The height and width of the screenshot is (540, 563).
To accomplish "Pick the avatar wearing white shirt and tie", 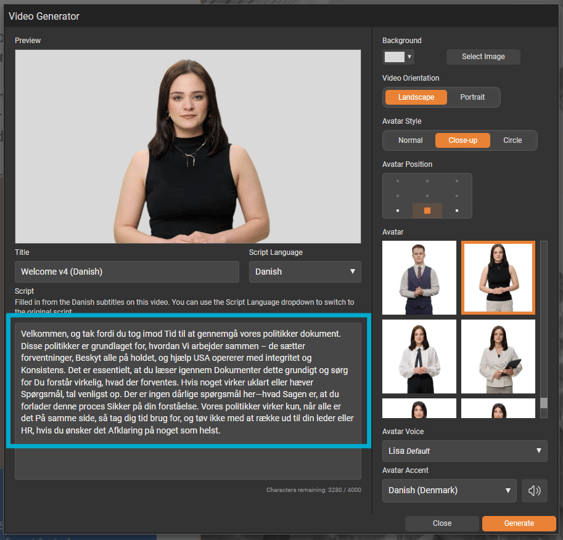I will [x=419, y=357].
